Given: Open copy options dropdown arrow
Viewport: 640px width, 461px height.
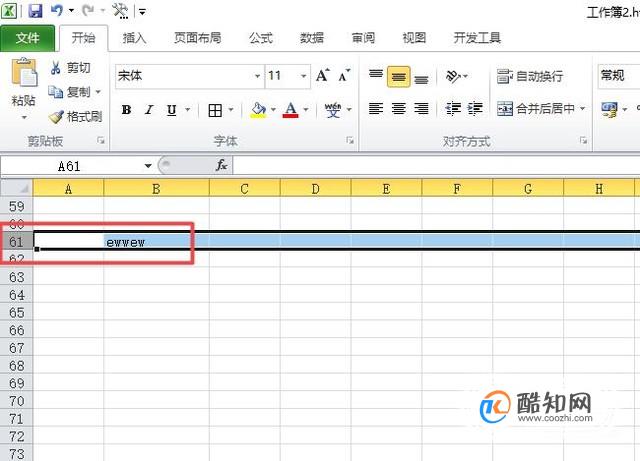Looking at the screenshot, I should (x=98, y=92).
